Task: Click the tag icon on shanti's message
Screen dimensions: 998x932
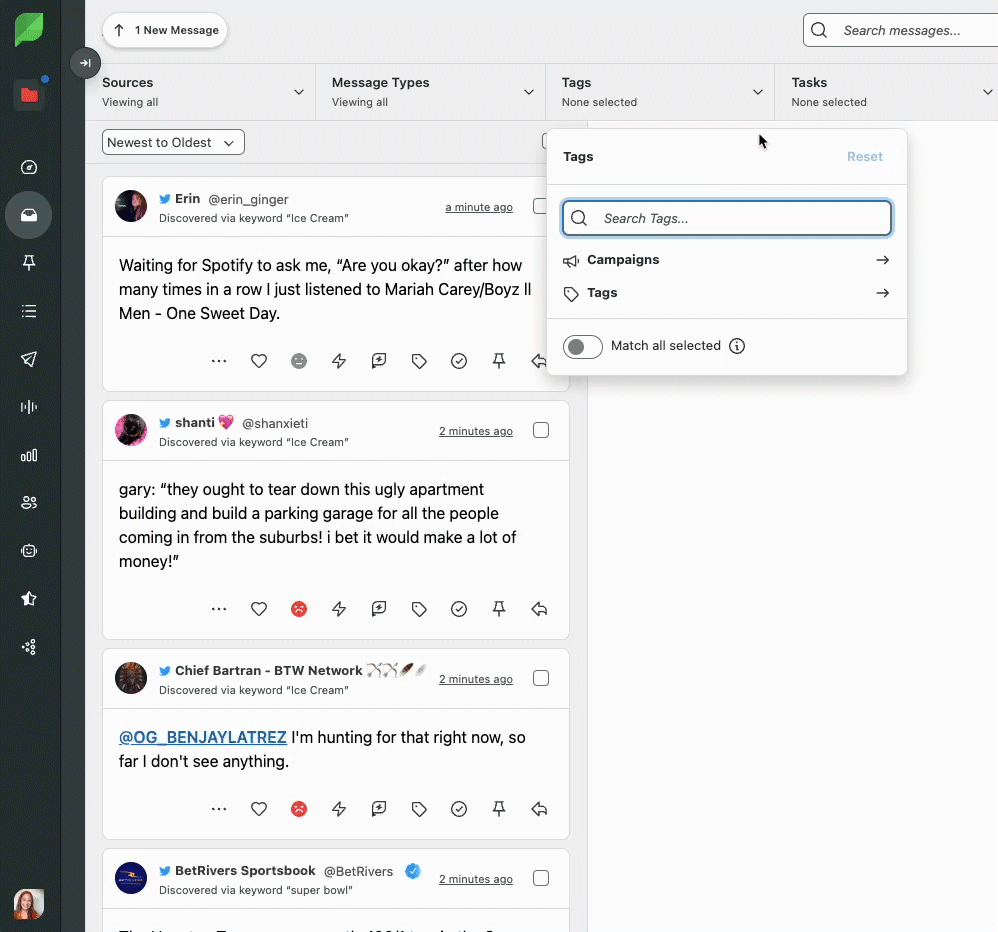Action: click(419, 609)
